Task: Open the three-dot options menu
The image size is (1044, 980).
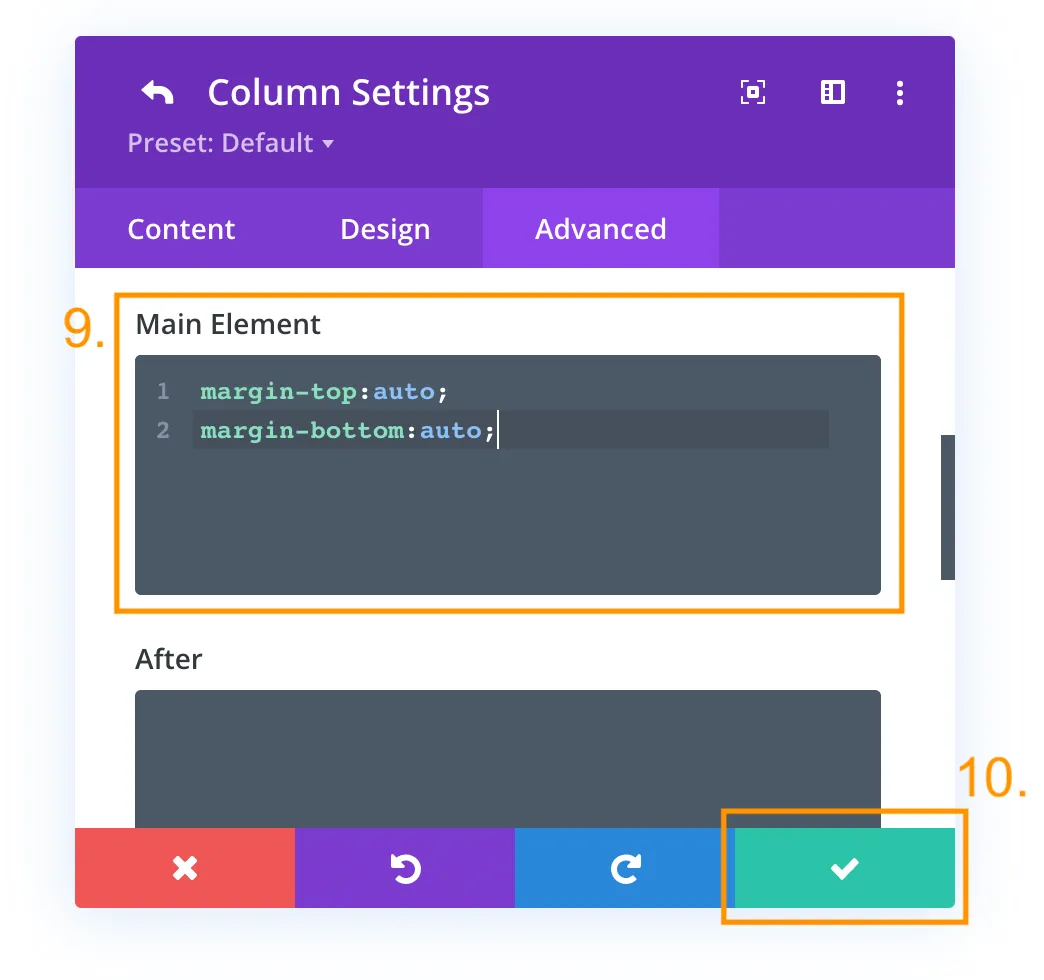Action: [x=899, y=93]
